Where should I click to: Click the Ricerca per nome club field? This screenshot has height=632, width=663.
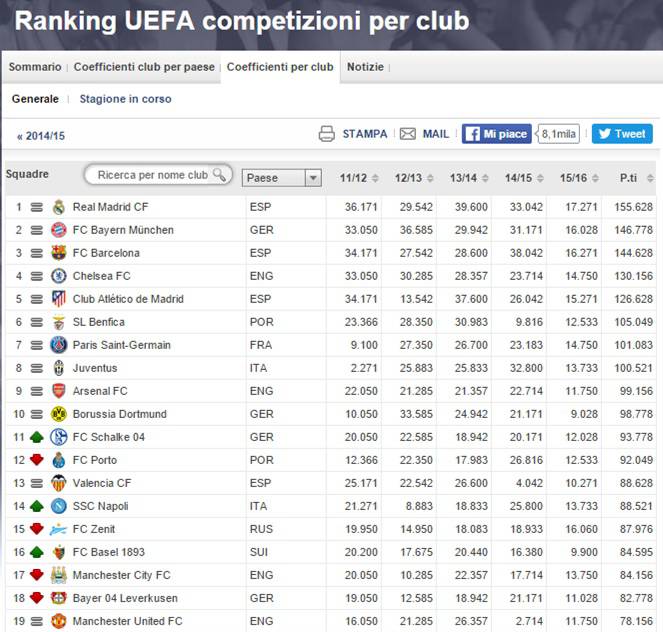(158, 175)
